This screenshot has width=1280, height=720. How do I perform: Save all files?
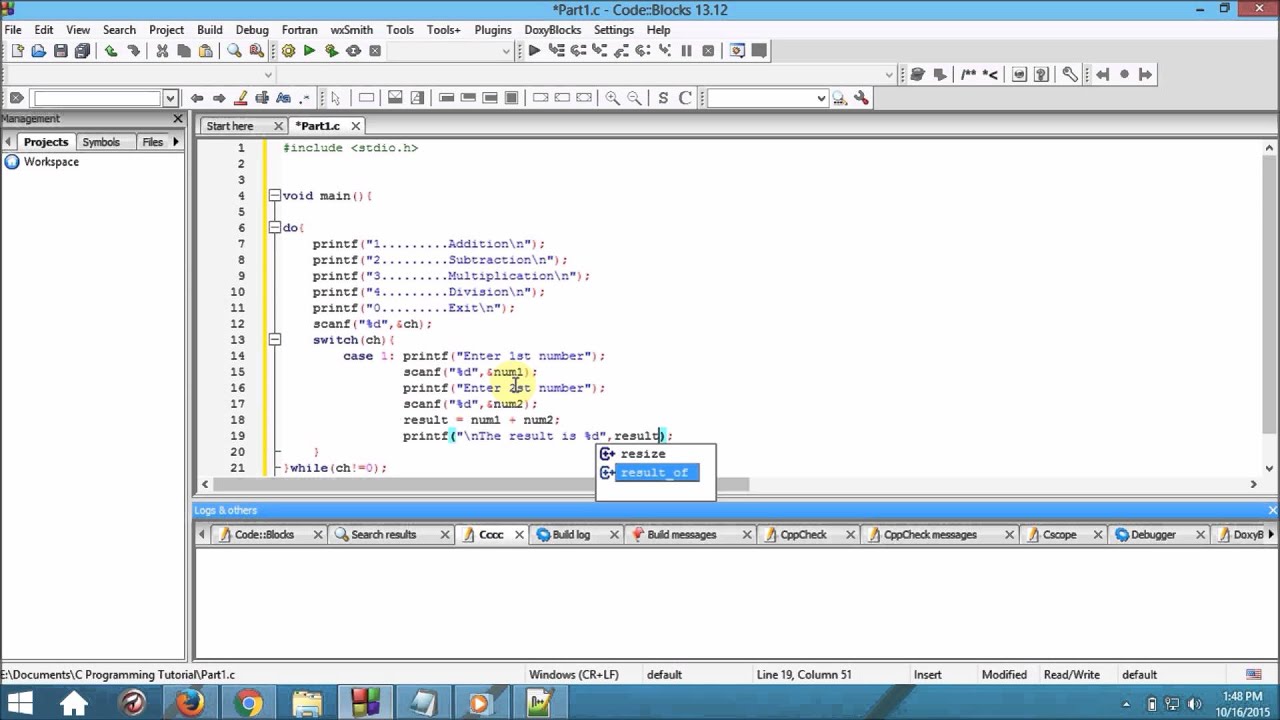pos(83,51)
